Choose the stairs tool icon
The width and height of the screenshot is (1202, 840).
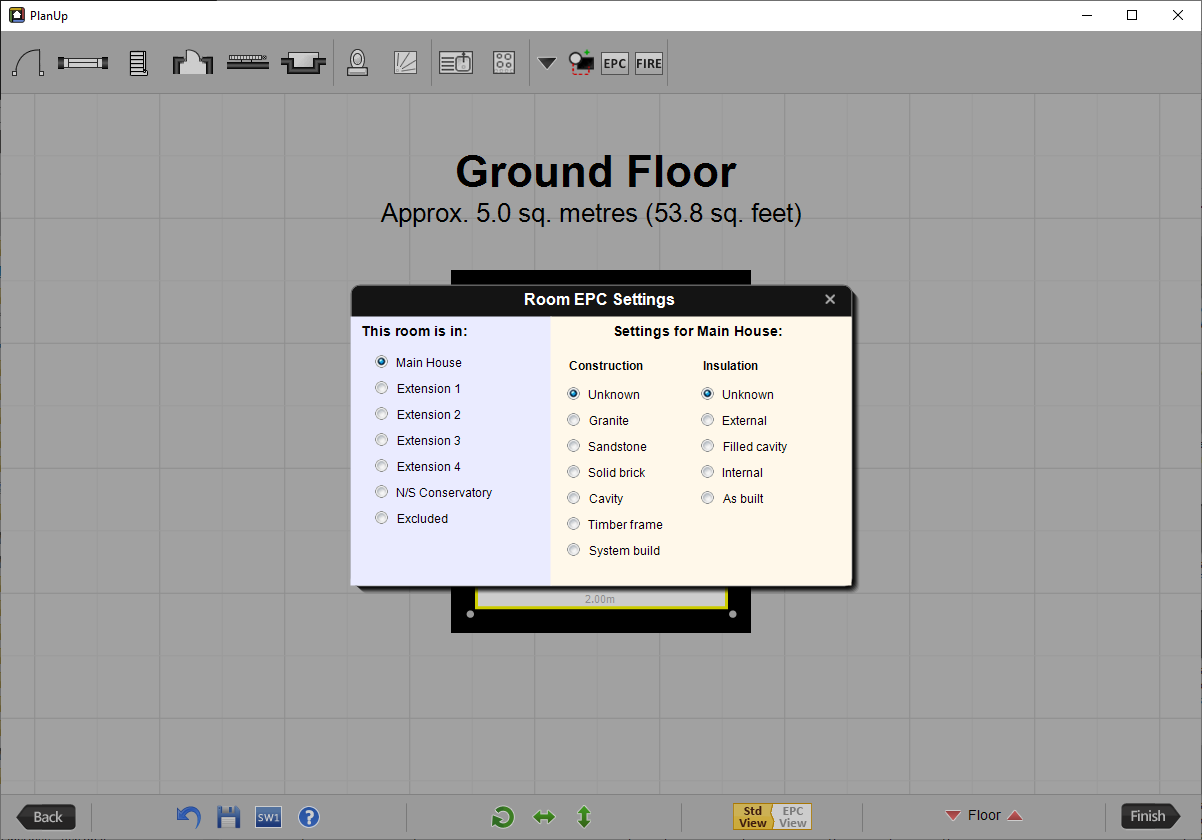(139, 63)
